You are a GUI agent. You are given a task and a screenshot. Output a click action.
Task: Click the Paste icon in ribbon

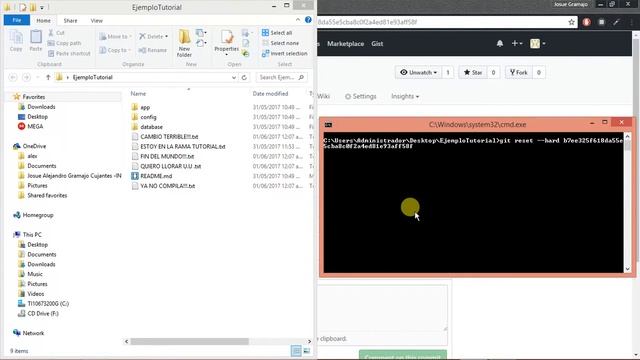tap(36, 41)
